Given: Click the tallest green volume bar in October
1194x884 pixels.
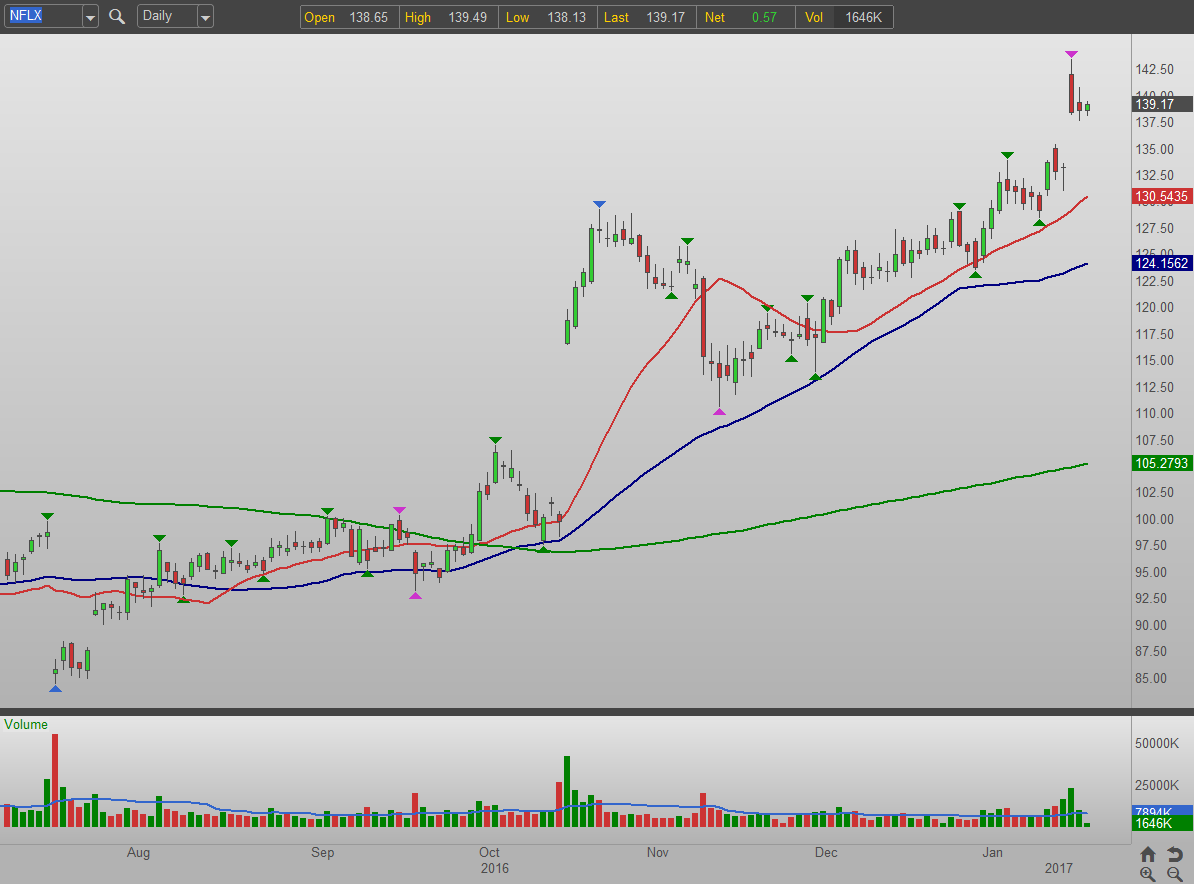Looking at the screenshot, I should [567, 792].
